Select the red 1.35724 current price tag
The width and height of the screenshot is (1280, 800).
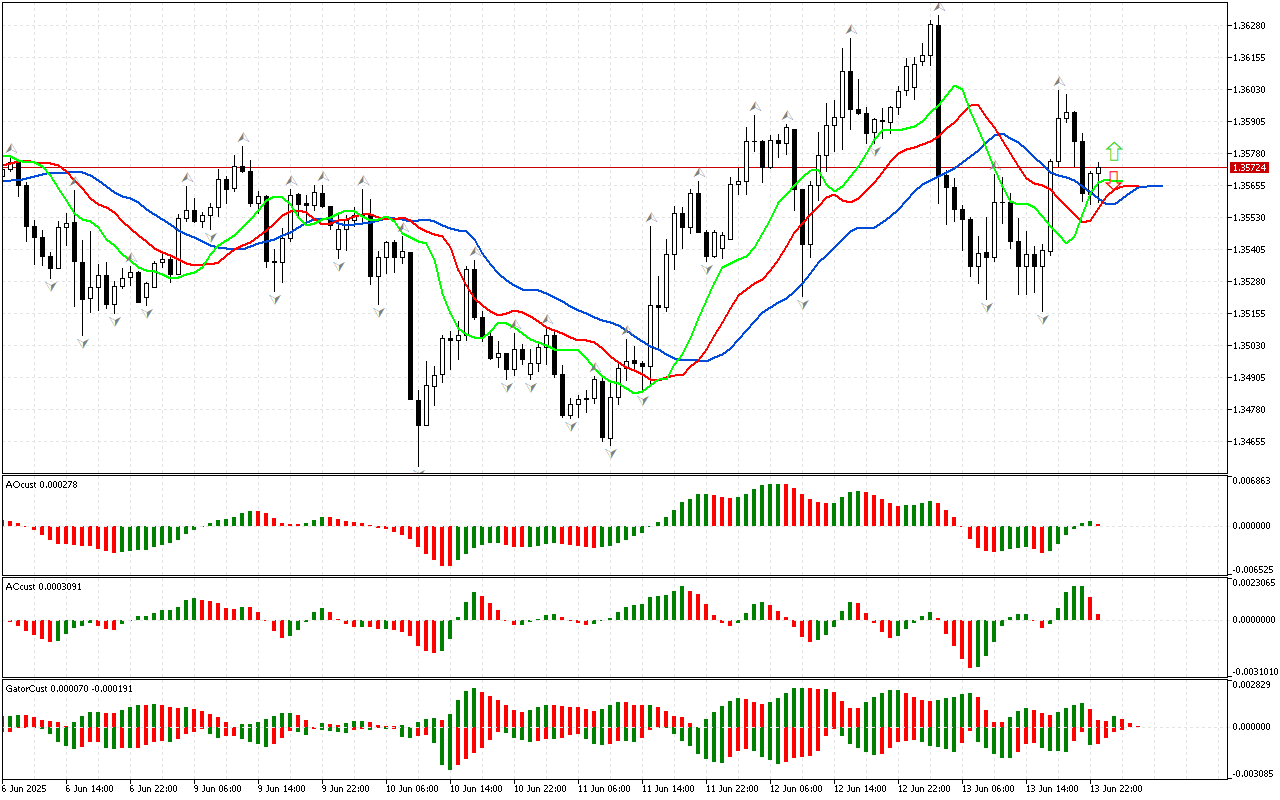[x=1249, y=168]
